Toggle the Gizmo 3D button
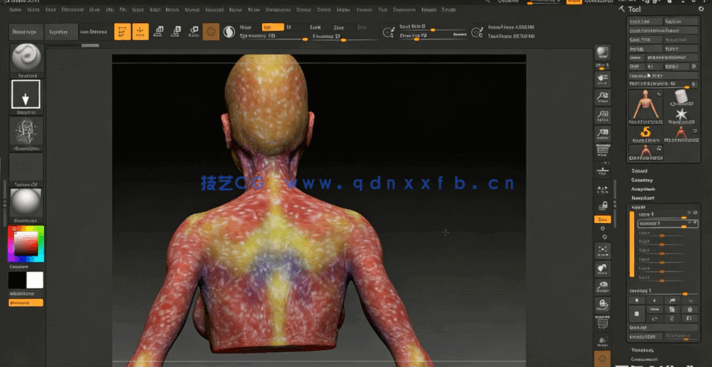This screenshot has width=712, height=367. [211, 31]
